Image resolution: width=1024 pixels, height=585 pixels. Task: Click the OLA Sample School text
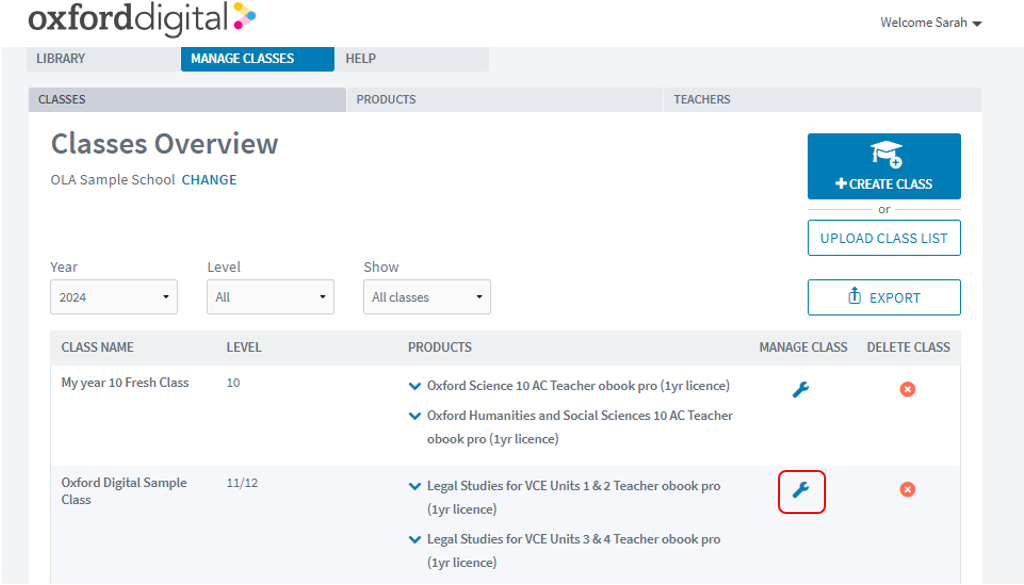pyautogui.click(x=113, y=180)
